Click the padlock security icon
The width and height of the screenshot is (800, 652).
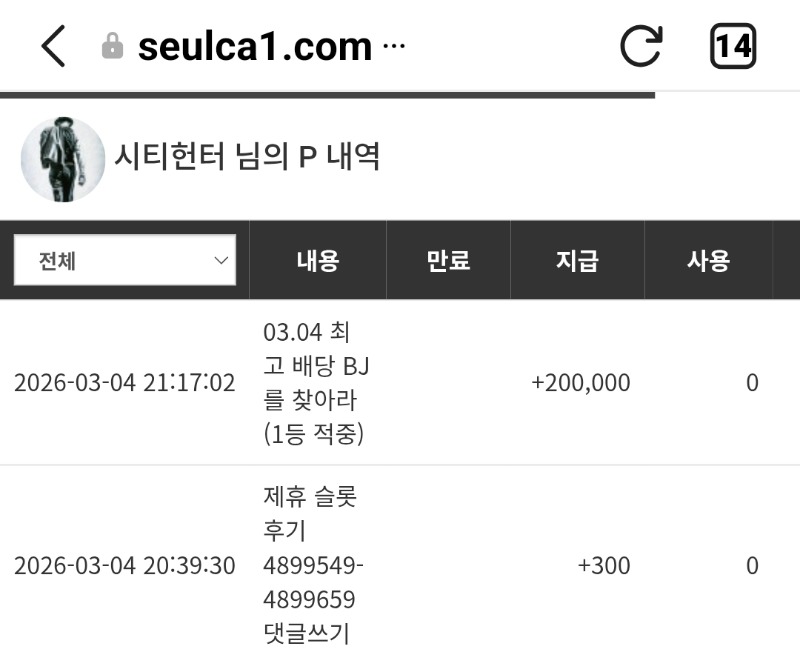[113, 46]
